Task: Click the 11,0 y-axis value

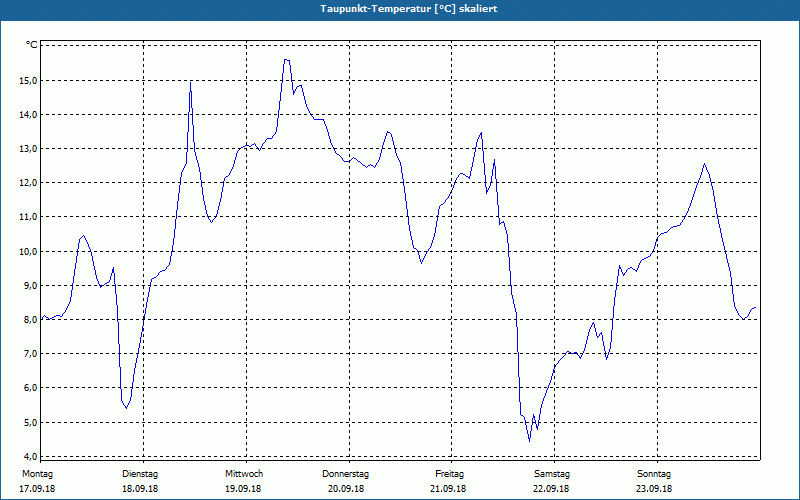Action: pyautogui.click(x=29, y=217)
